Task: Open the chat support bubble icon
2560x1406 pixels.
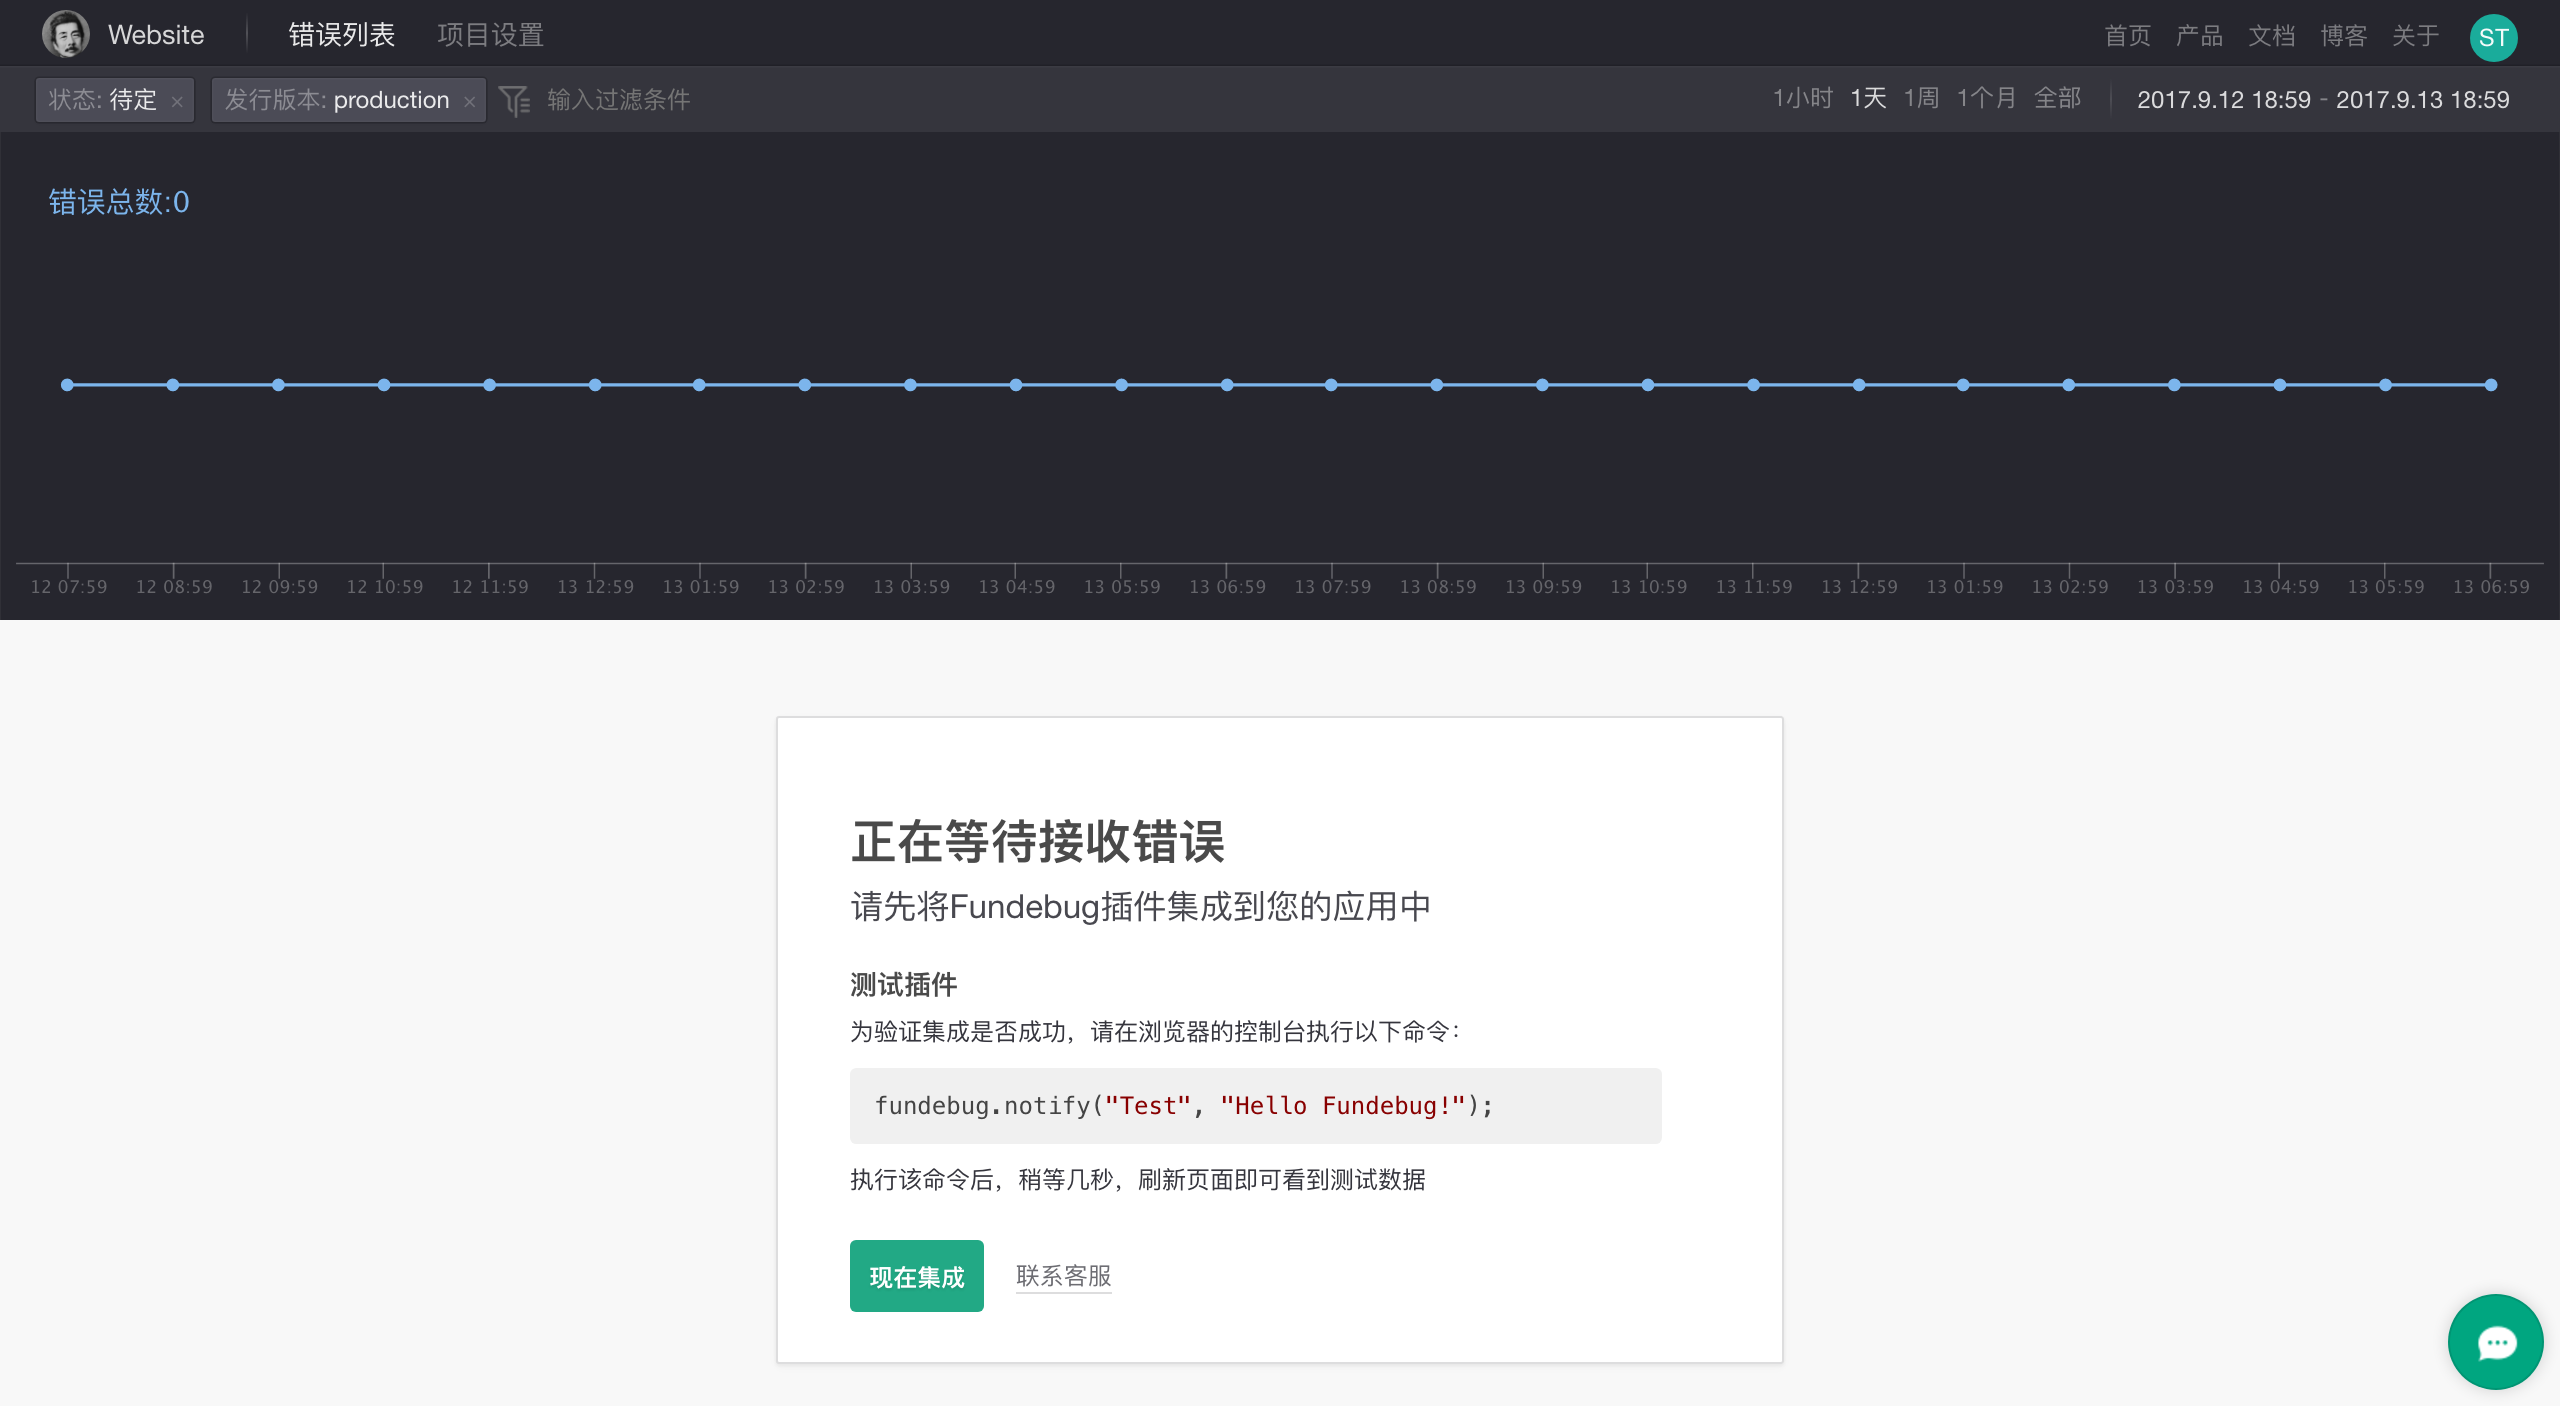Action: [x=2495, y=1342]
